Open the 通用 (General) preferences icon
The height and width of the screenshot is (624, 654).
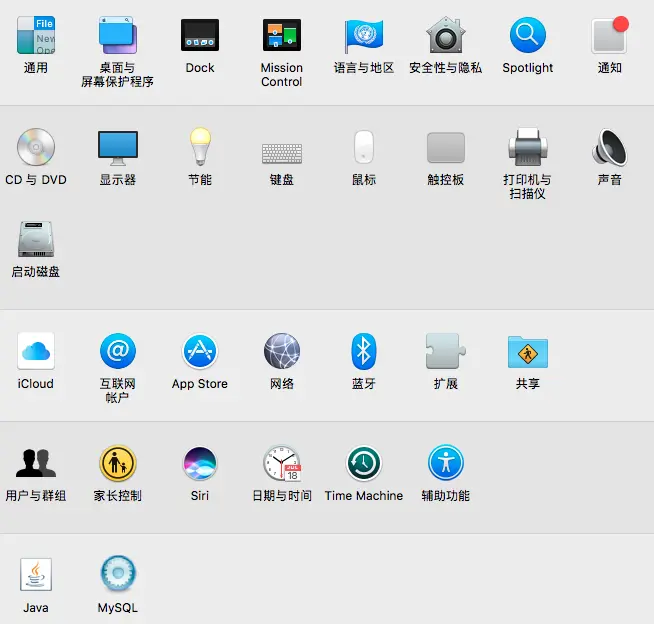pos(36,35)
